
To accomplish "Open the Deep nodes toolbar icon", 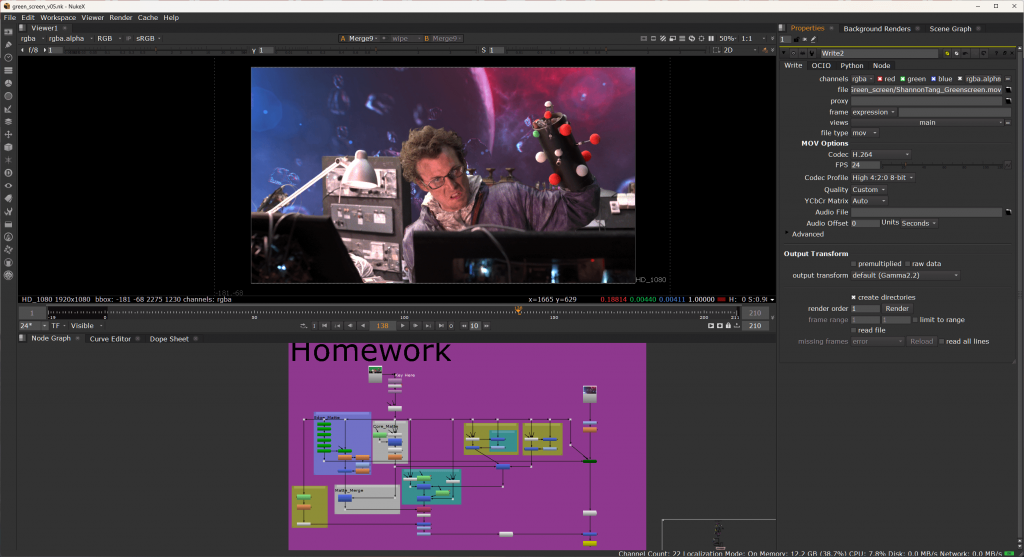I will [8, 173].
